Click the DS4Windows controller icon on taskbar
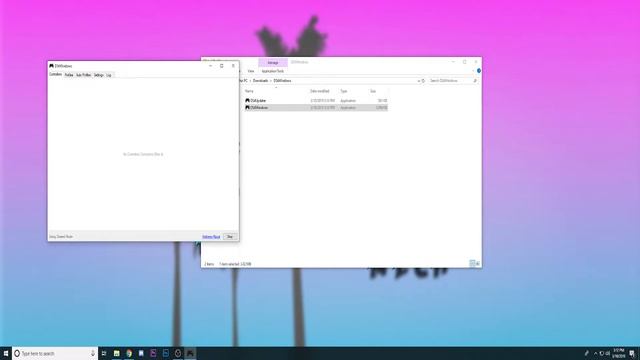 190,353
